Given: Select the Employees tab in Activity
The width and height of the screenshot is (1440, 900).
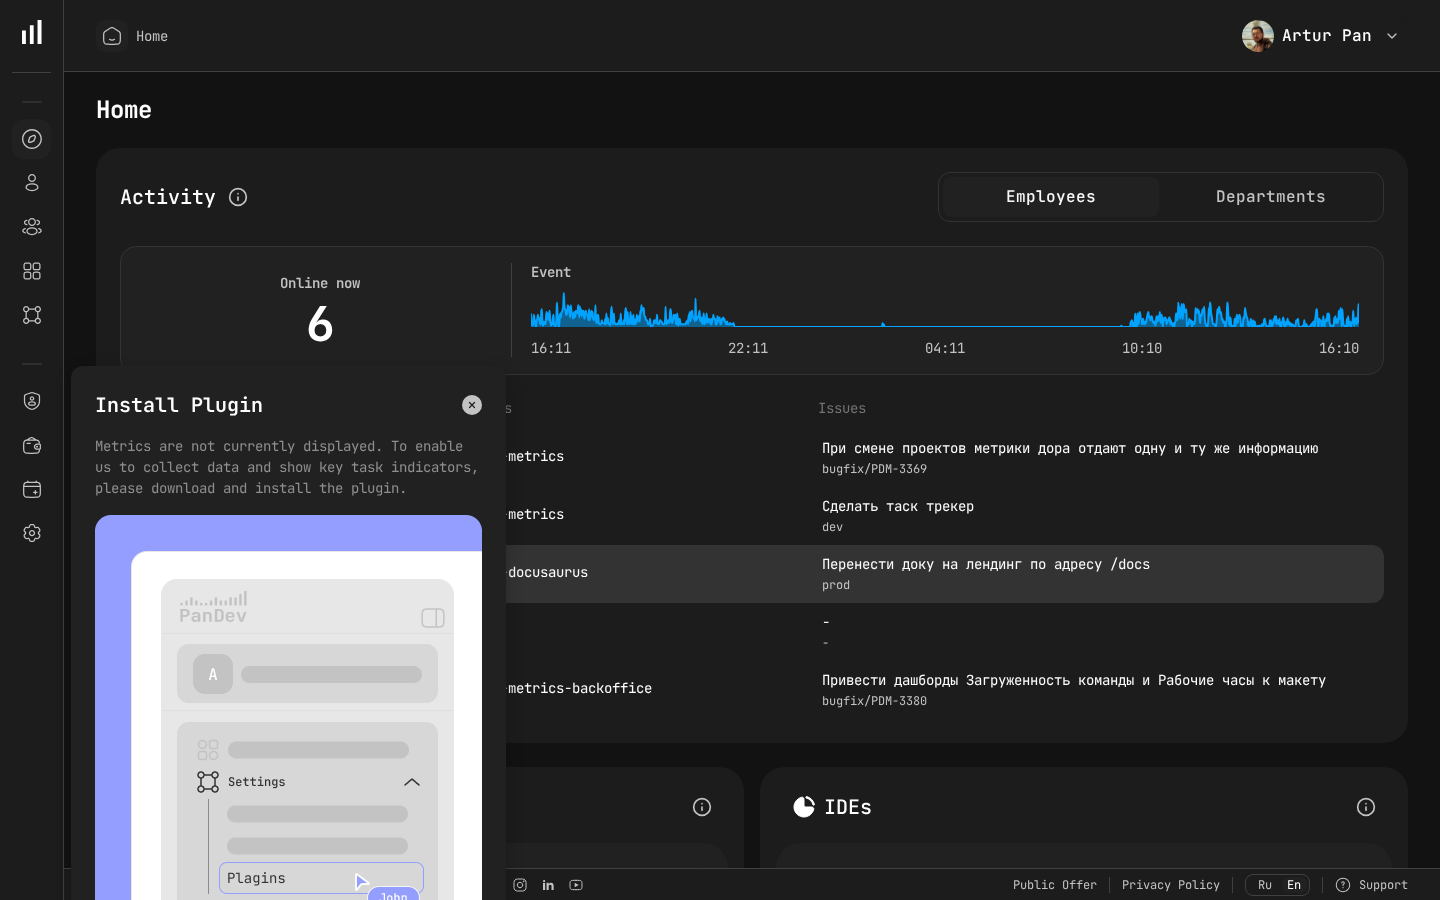Looking at the screenshot, I should 1050,197.
